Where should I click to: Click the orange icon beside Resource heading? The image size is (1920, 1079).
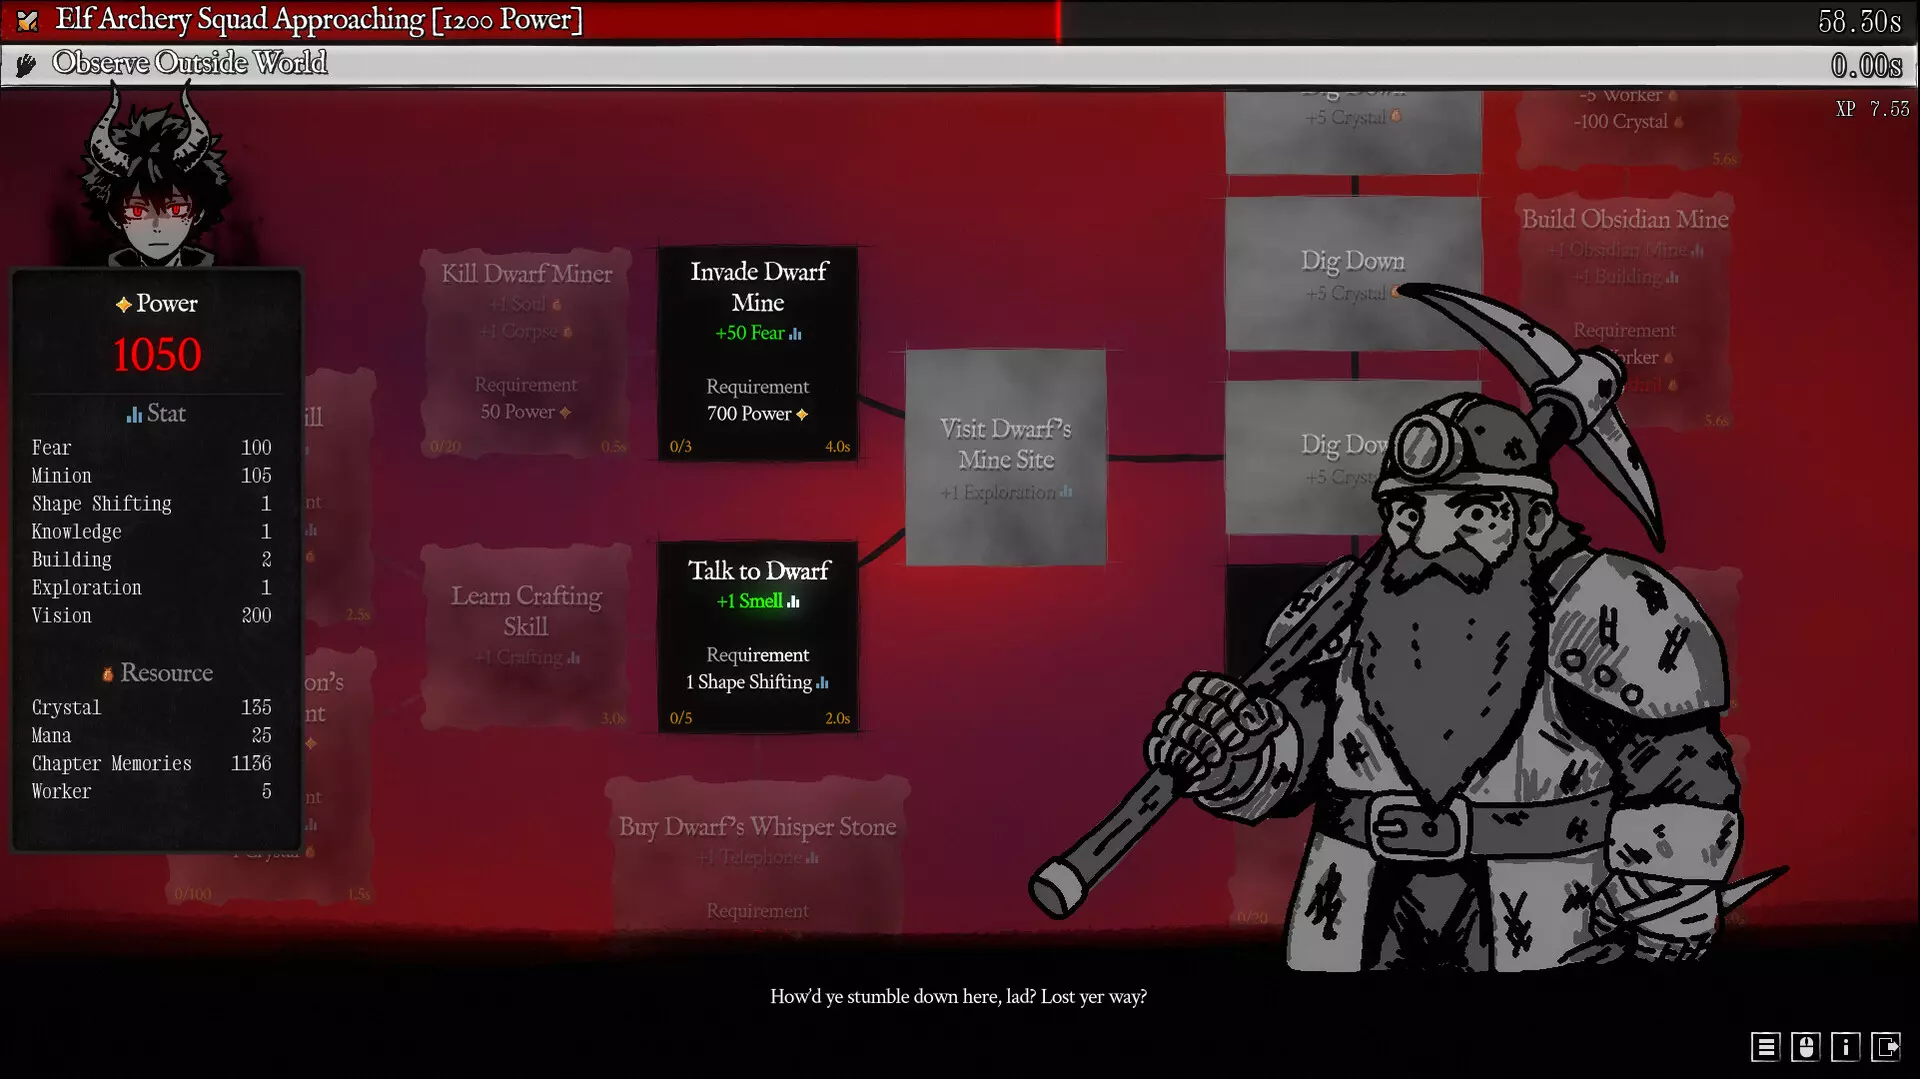(108, 674)
